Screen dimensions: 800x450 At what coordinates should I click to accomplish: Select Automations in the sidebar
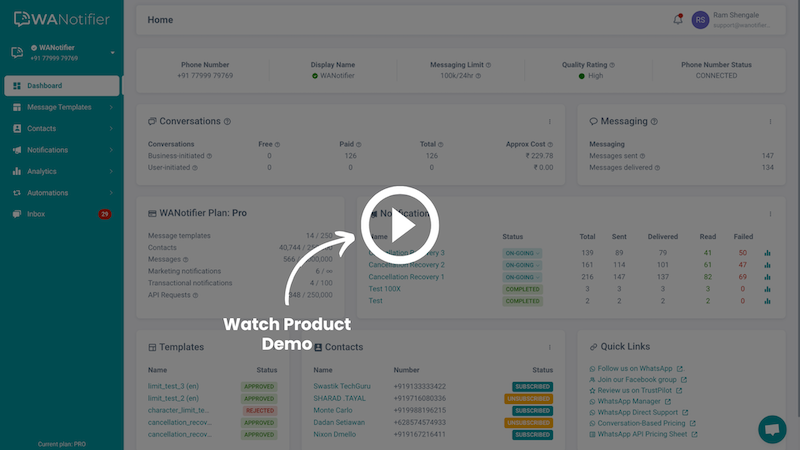click(47, 193)
